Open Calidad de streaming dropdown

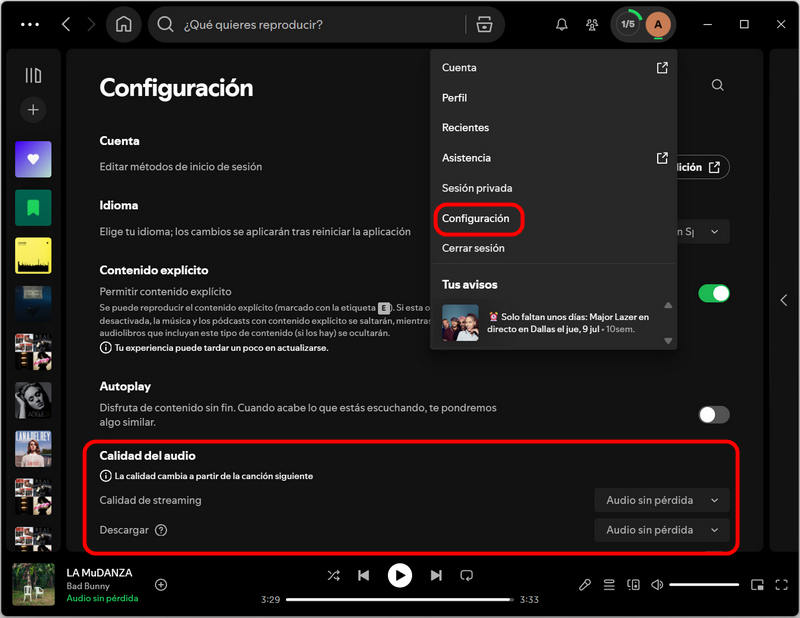[x=662, y=500]
